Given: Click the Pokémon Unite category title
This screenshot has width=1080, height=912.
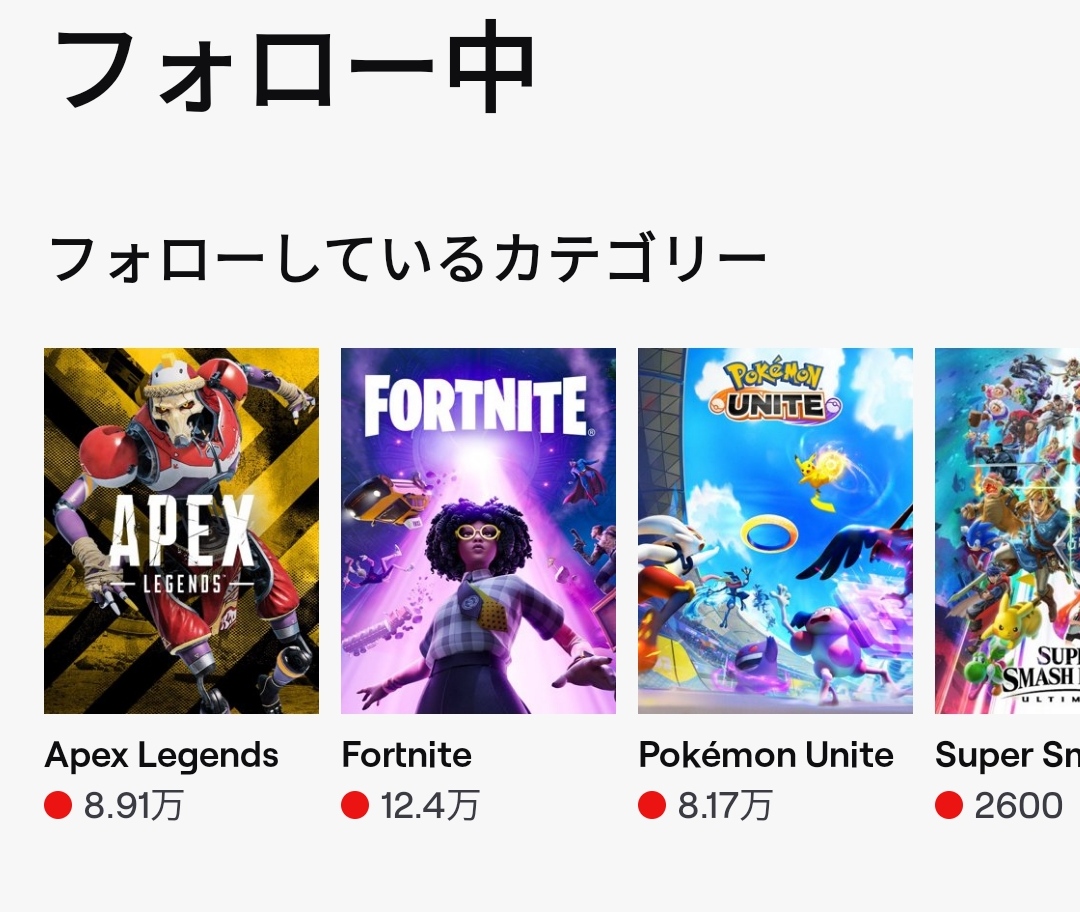Looking at the screenshot, I should (766, 755).
